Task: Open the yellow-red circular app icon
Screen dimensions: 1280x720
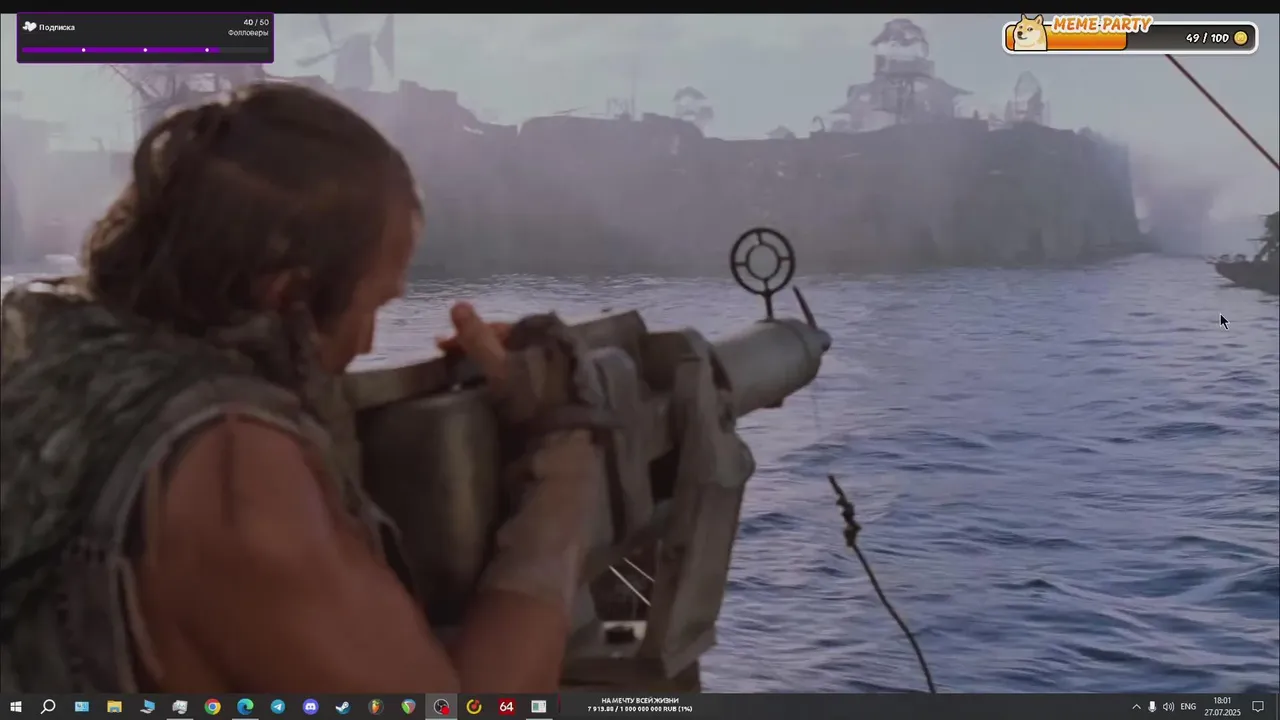Action: pos(474,707)
